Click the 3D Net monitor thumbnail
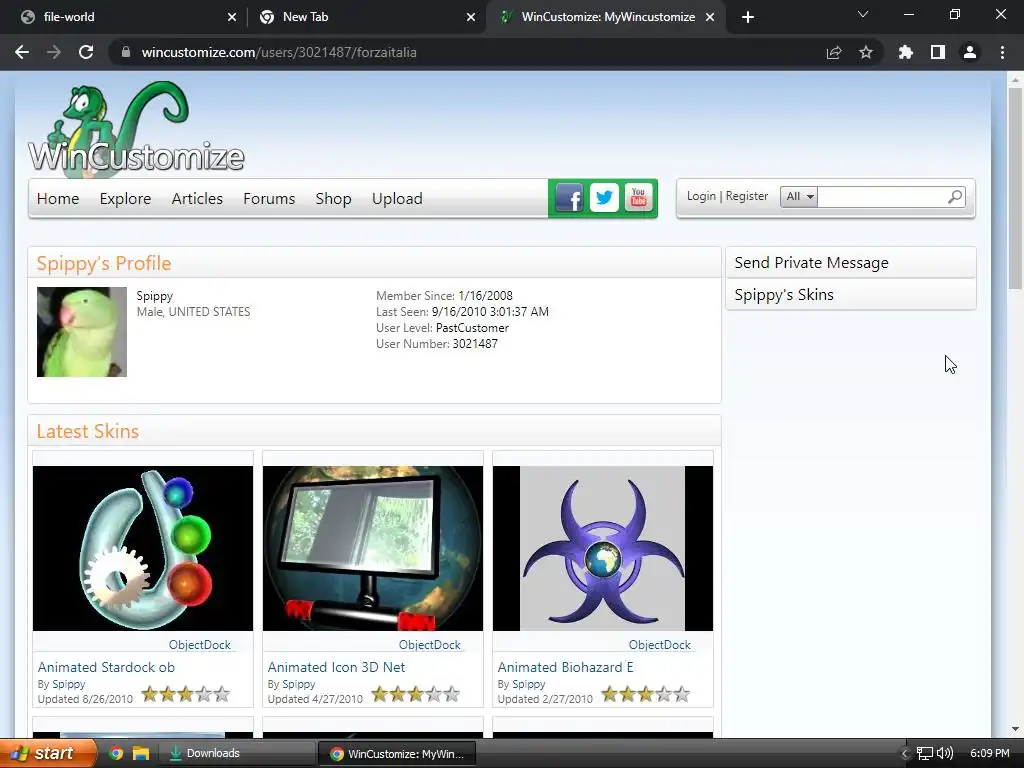Image resolution: width=1024 pixels, height=768 pixels. (x=373, y=548)
